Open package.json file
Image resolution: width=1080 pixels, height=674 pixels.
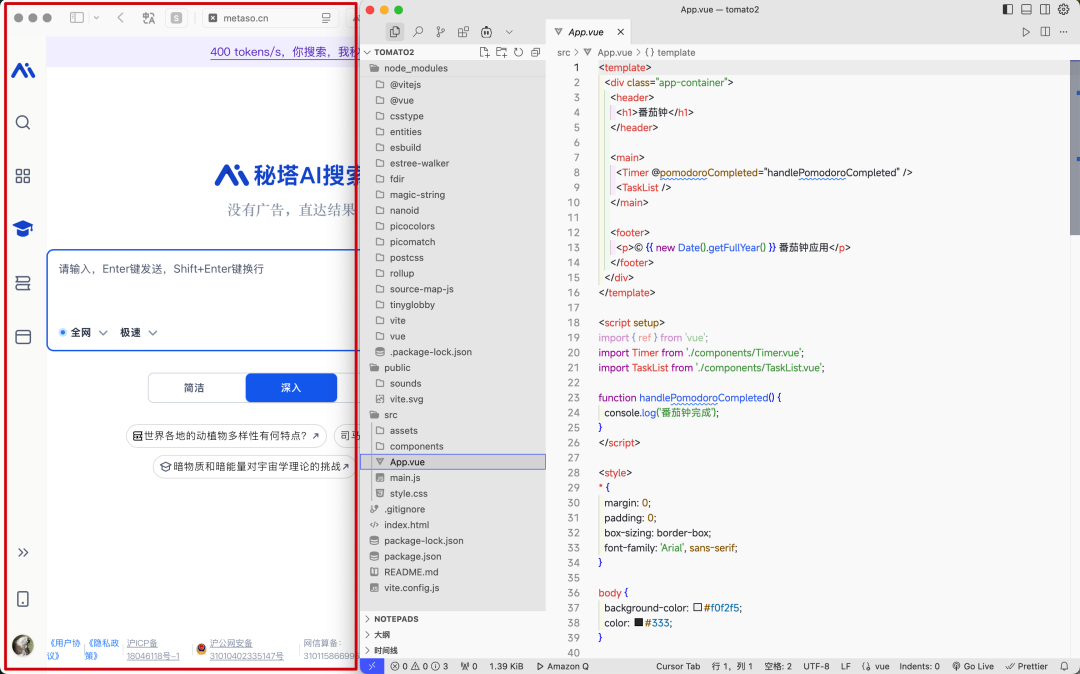click(x=453, y=556)
